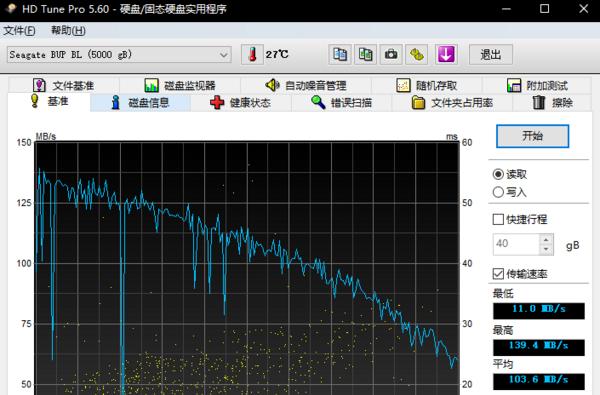Viewport: 600px width, 395px height.
Task: Increase the short stroke gB stepper value
Action: point(546,240)
